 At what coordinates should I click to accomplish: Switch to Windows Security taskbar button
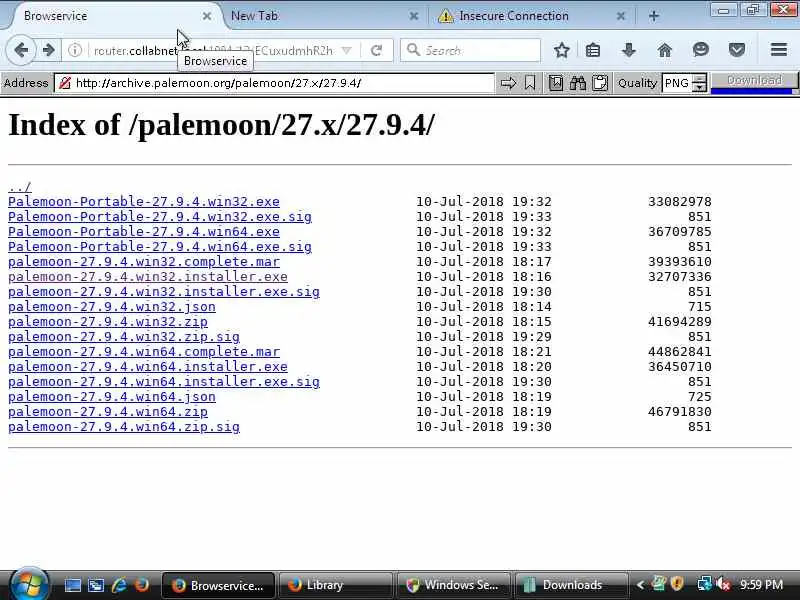pyautogui.click(x=454, y=585)
